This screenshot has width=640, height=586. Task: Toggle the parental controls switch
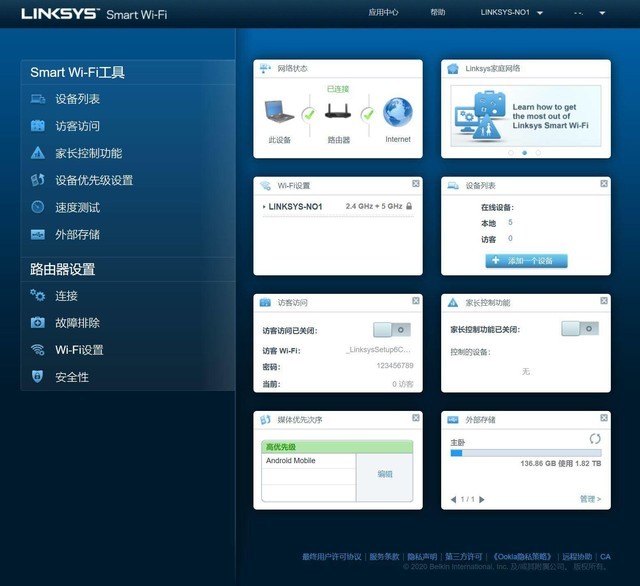(x=580, y=329)
